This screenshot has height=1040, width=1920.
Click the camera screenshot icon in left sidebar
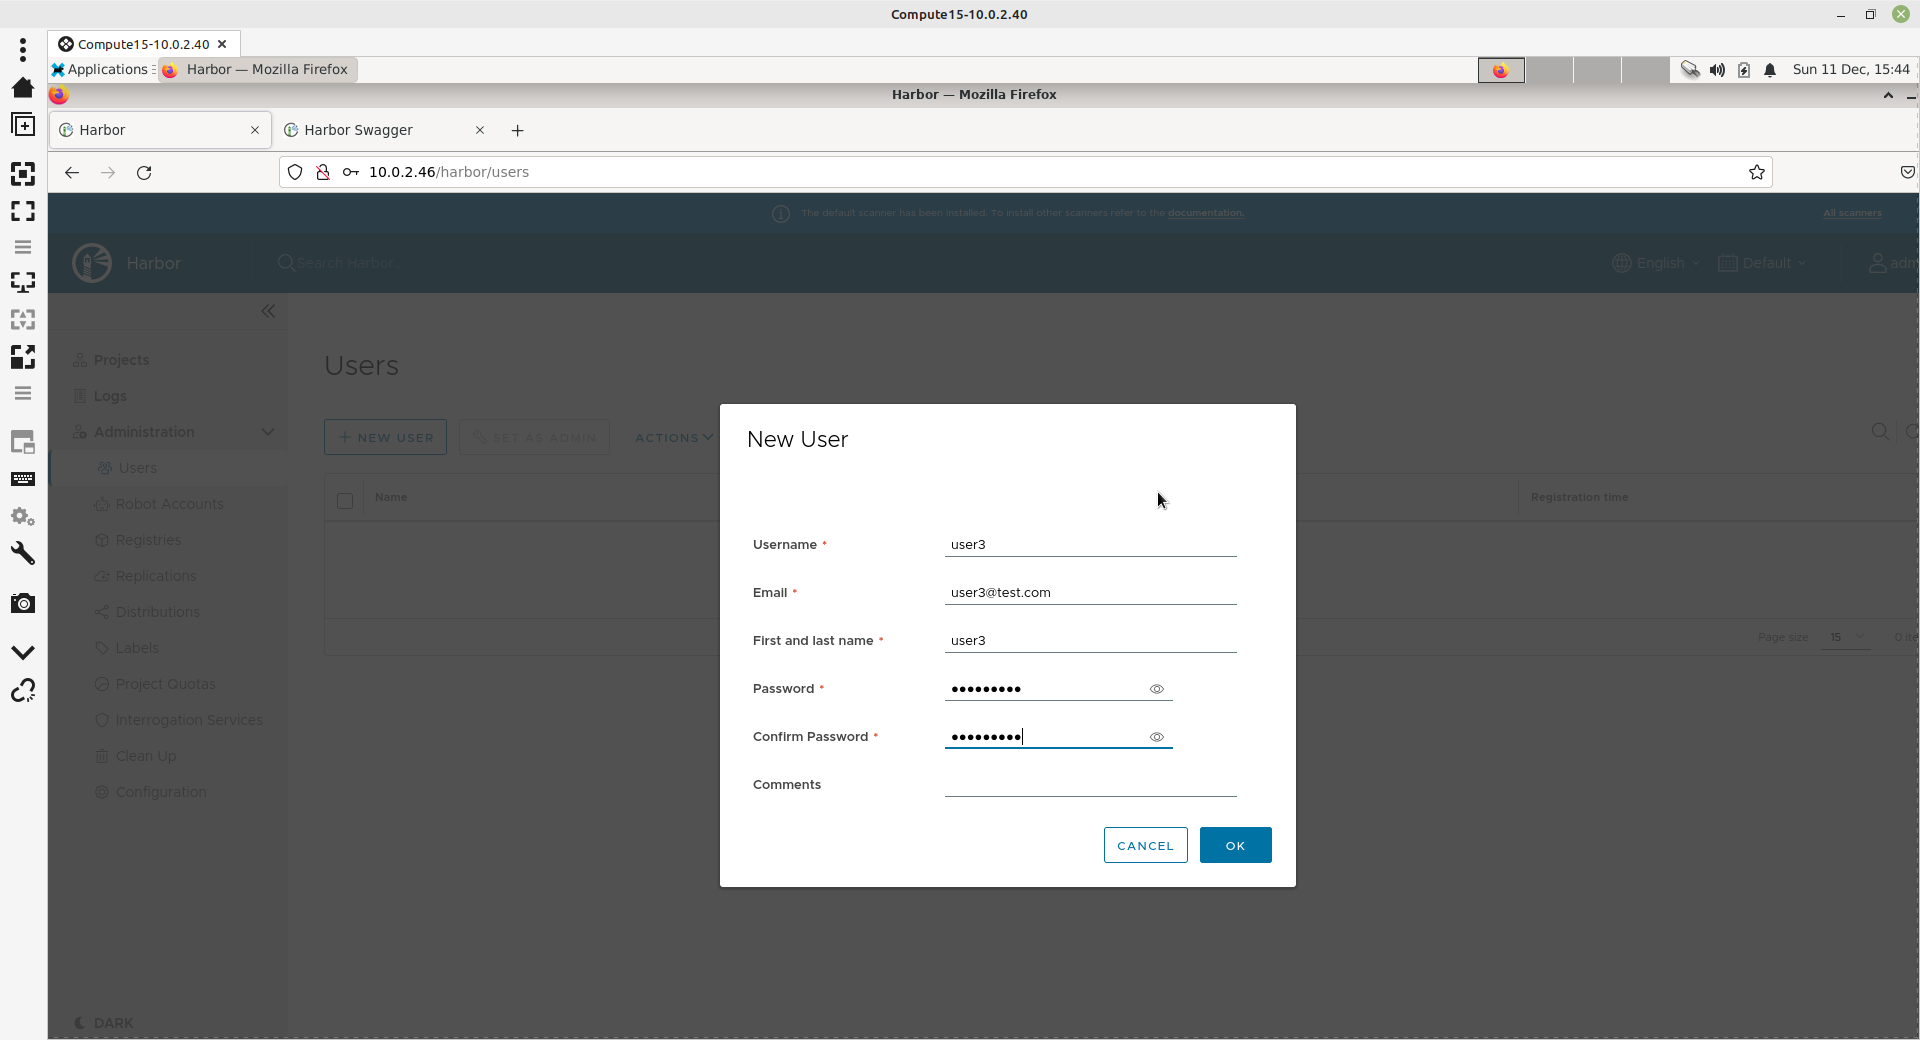pyautogui.click(x=23, y=603)
